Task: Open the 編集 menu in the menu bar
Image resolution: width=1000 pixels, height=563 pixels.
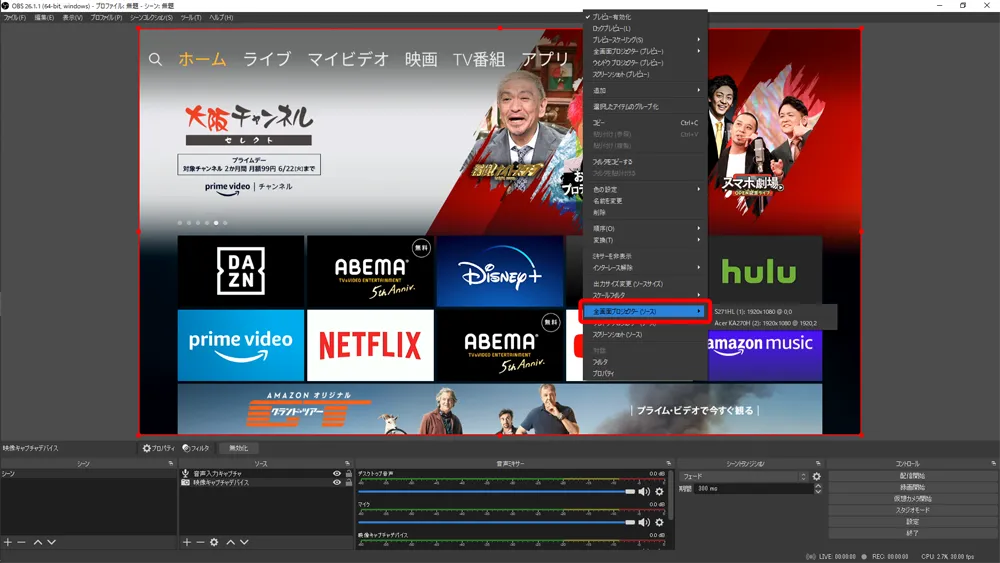Action: [44, 18]
